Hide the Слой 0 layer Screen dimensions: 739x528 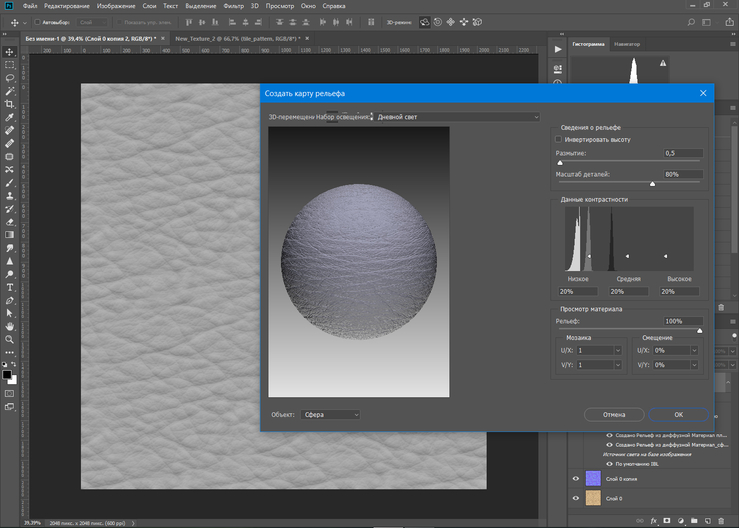point(575,498)
